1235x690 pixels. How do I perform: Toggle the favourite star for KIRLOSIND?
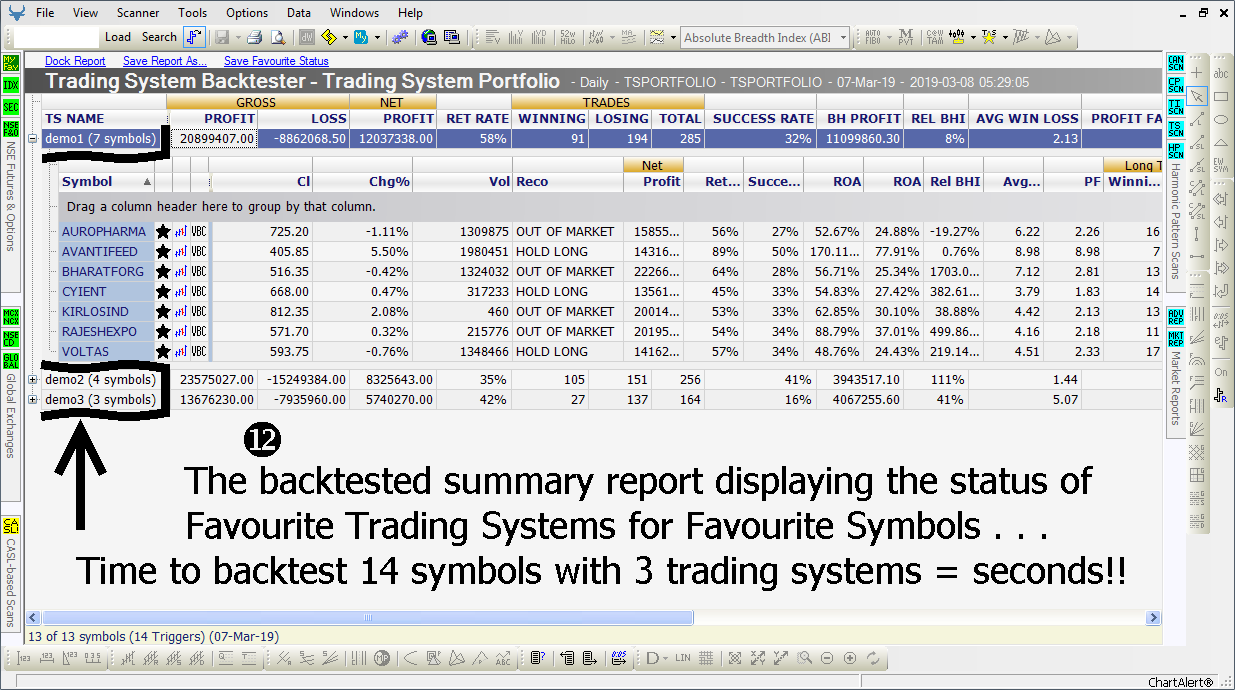point(163,311)
